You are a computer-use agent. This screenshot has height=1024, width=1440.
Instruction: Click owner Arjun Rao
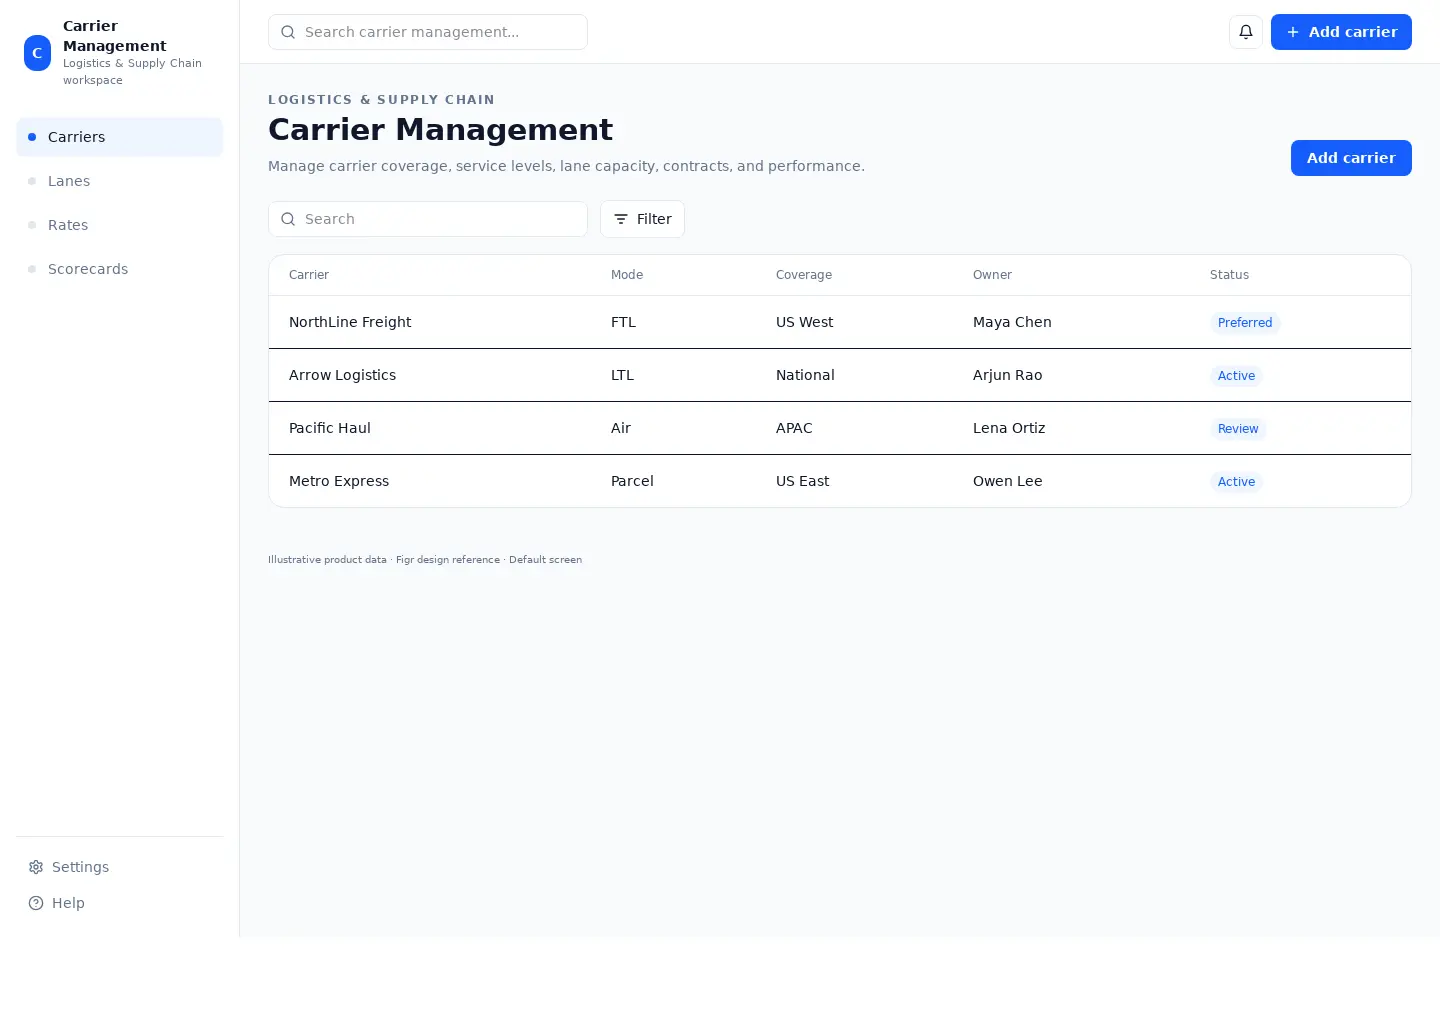pos(1007,375)
